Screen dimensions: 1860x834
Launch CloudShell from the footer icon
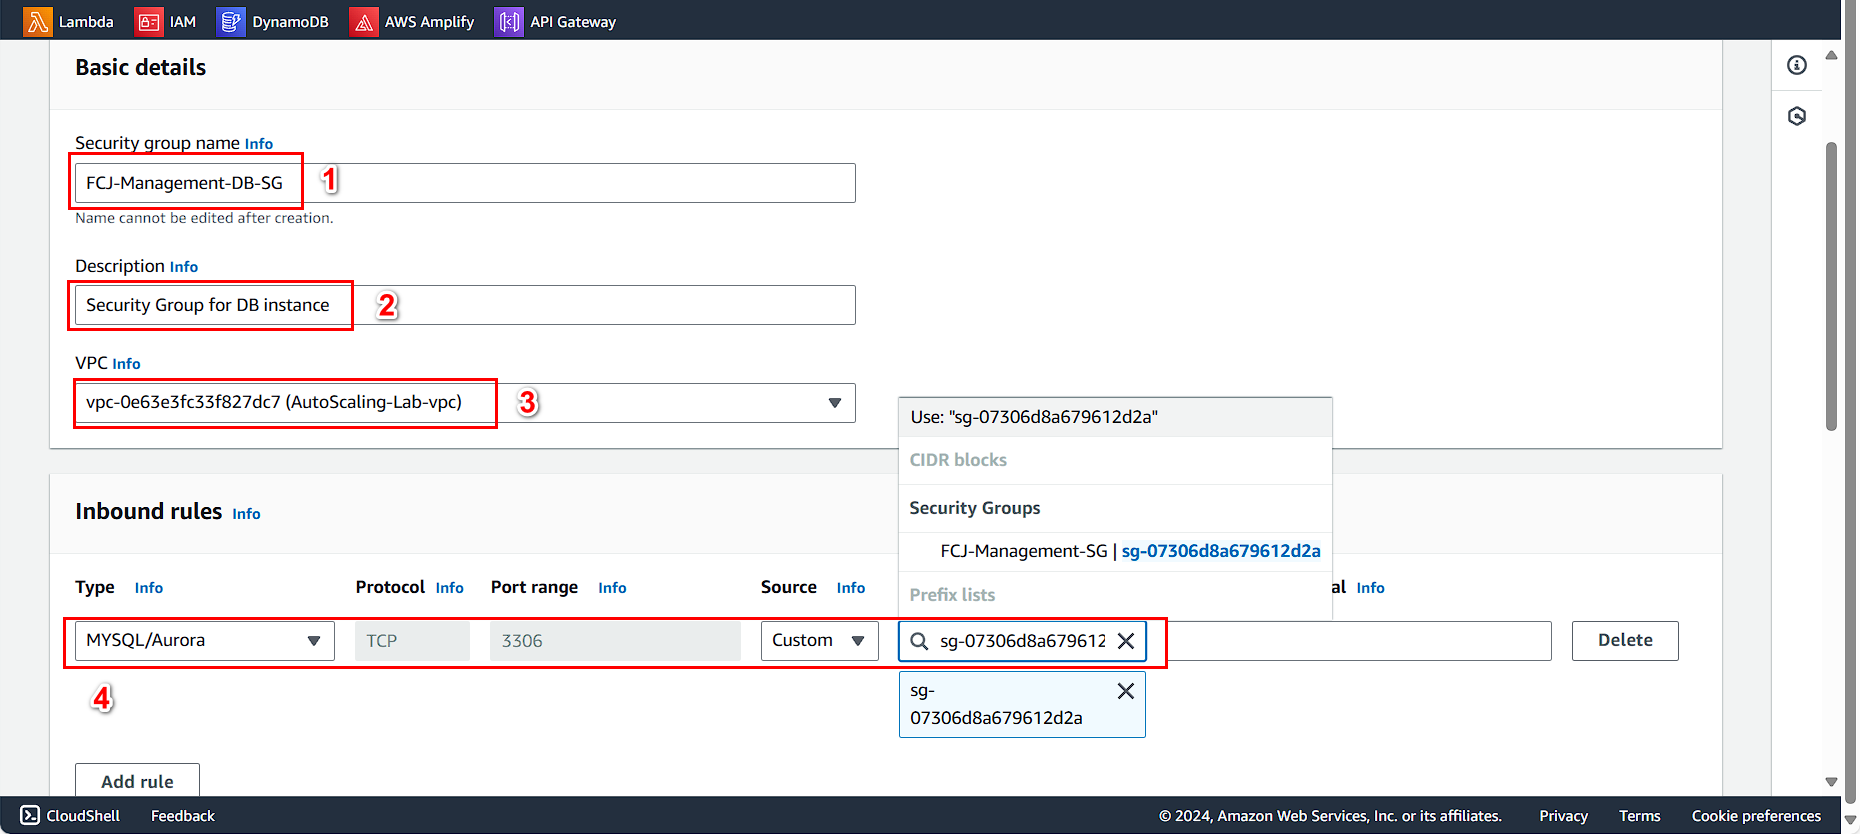30,815
